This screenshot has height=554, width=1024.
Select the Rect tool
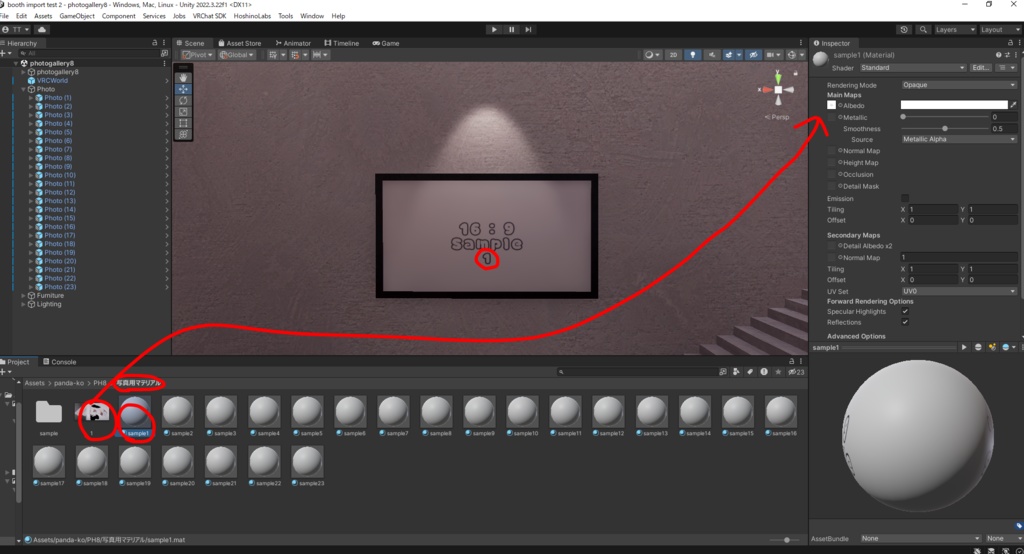click(x=184, y=123)
